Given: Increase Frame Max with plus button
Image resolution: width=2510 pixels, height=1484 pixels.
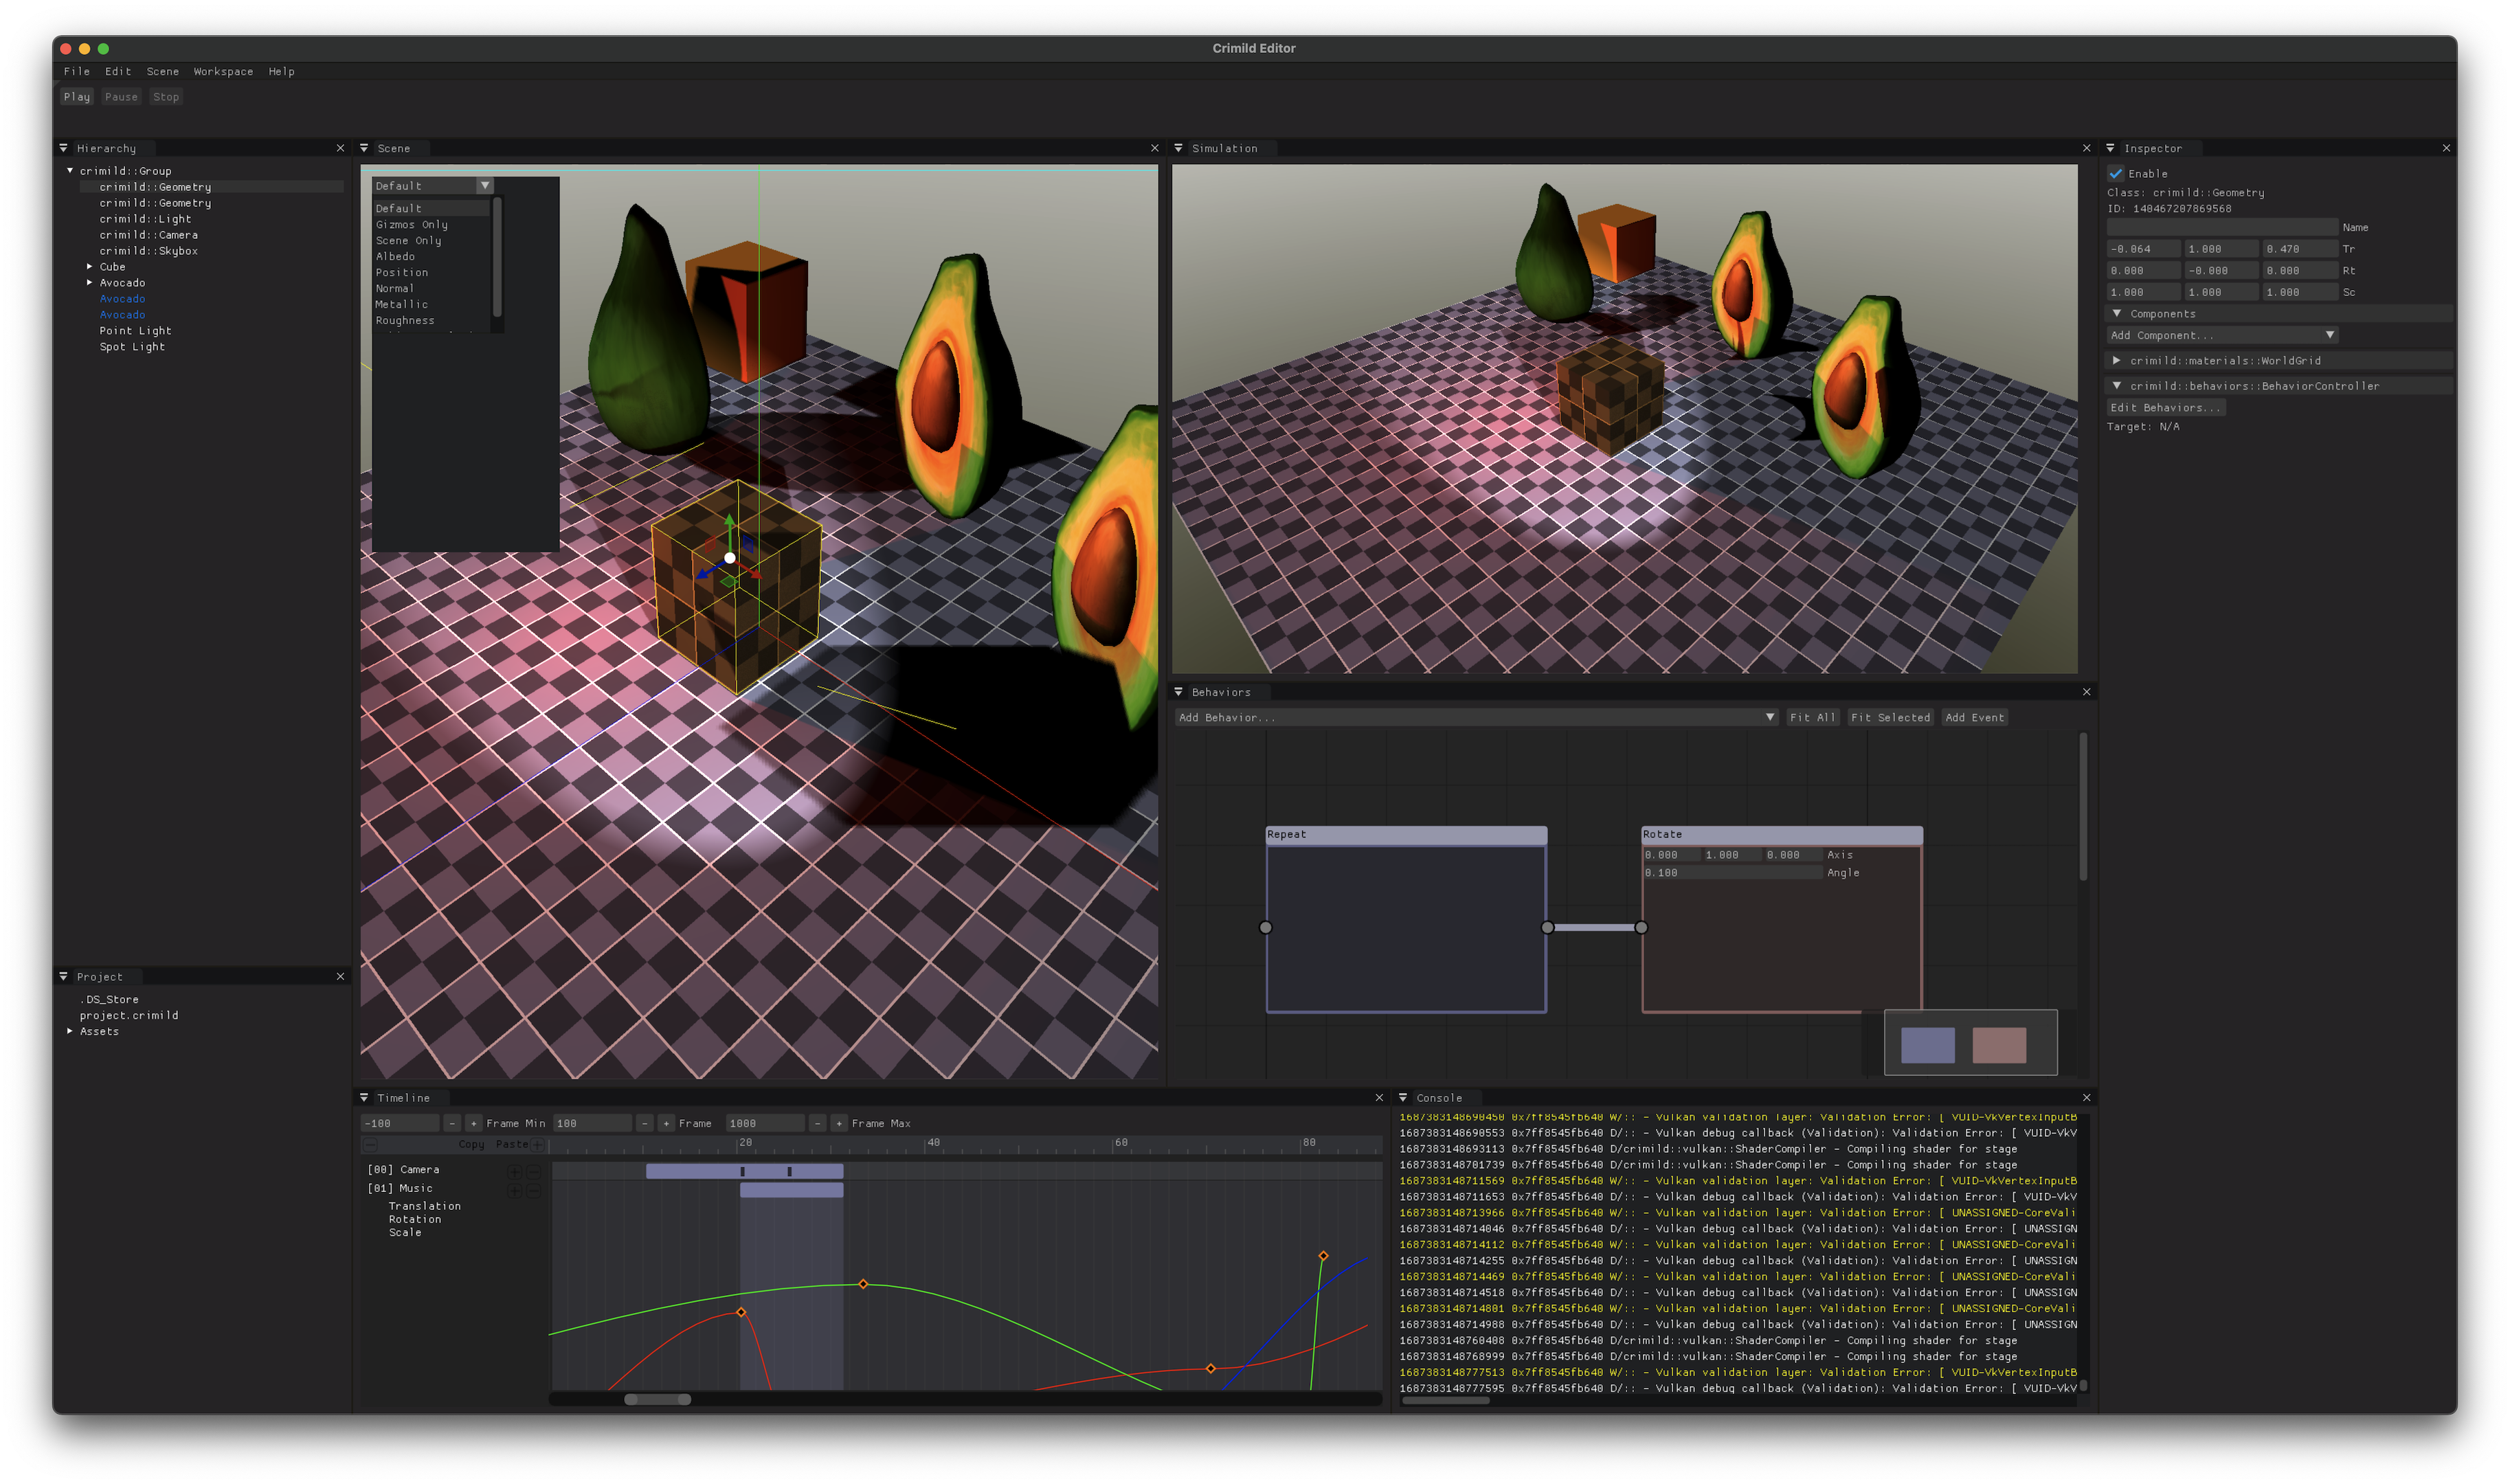Looking at the screenshot, I should click(x=839, y=1124).
